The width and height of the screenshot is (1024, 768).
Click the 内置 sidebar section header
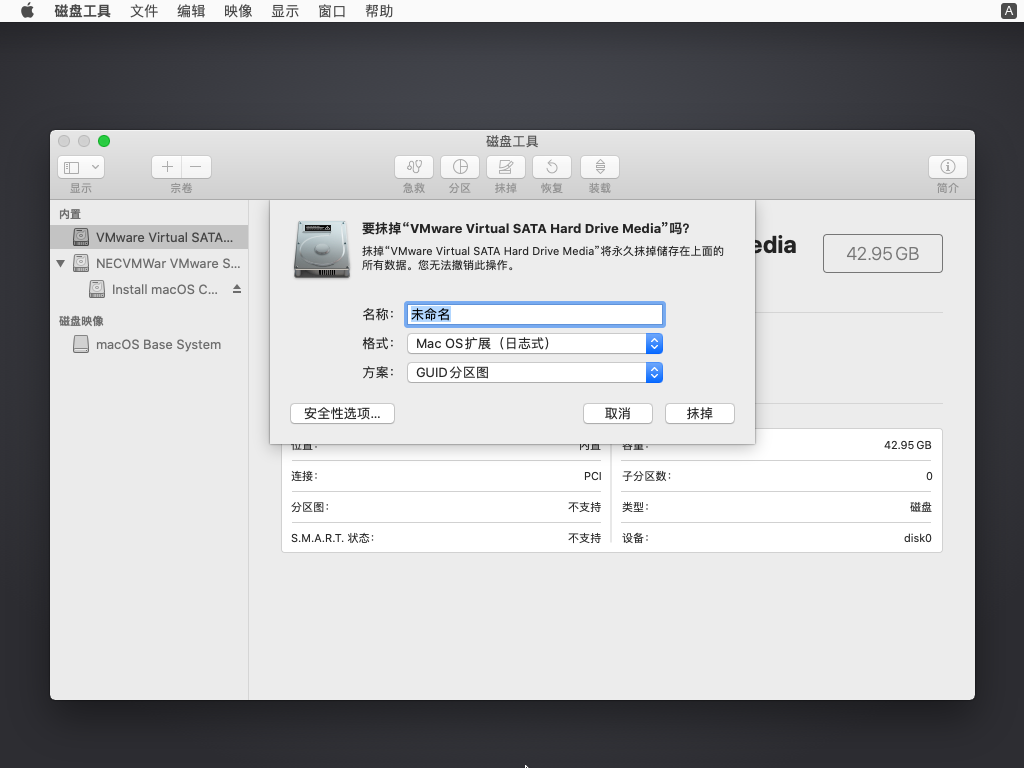70,214
